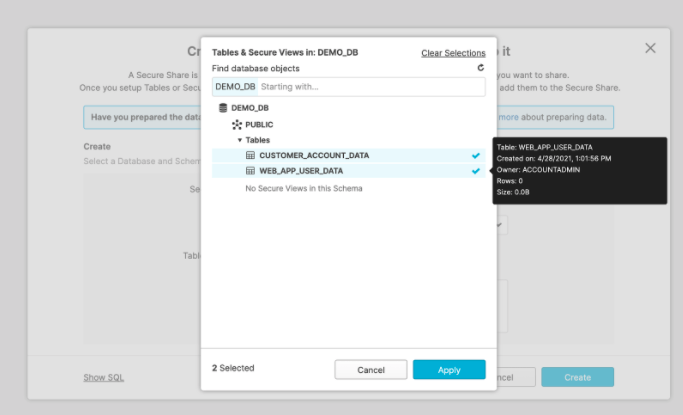Click the 'Owner: ACCOUNTADMIN' tooltip line

[538, 170]
